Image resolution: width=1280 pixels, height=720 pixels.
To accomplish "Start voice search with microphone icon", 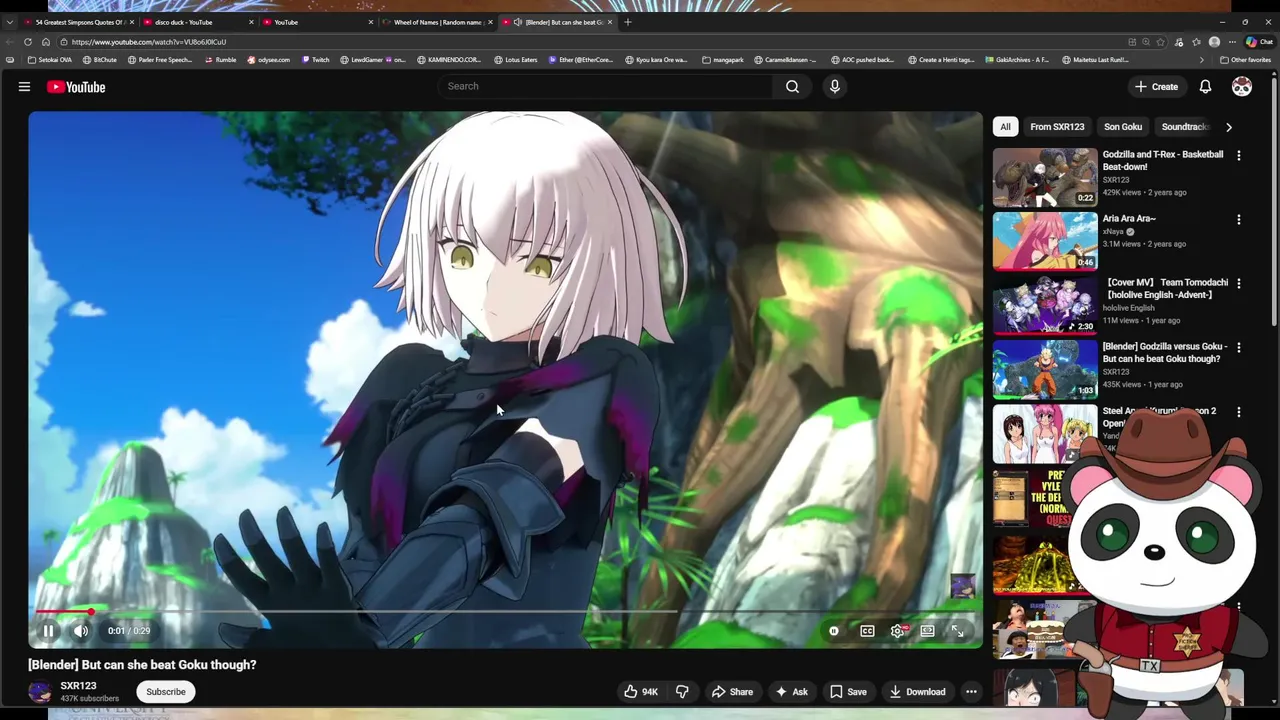I will pos(834,86).
